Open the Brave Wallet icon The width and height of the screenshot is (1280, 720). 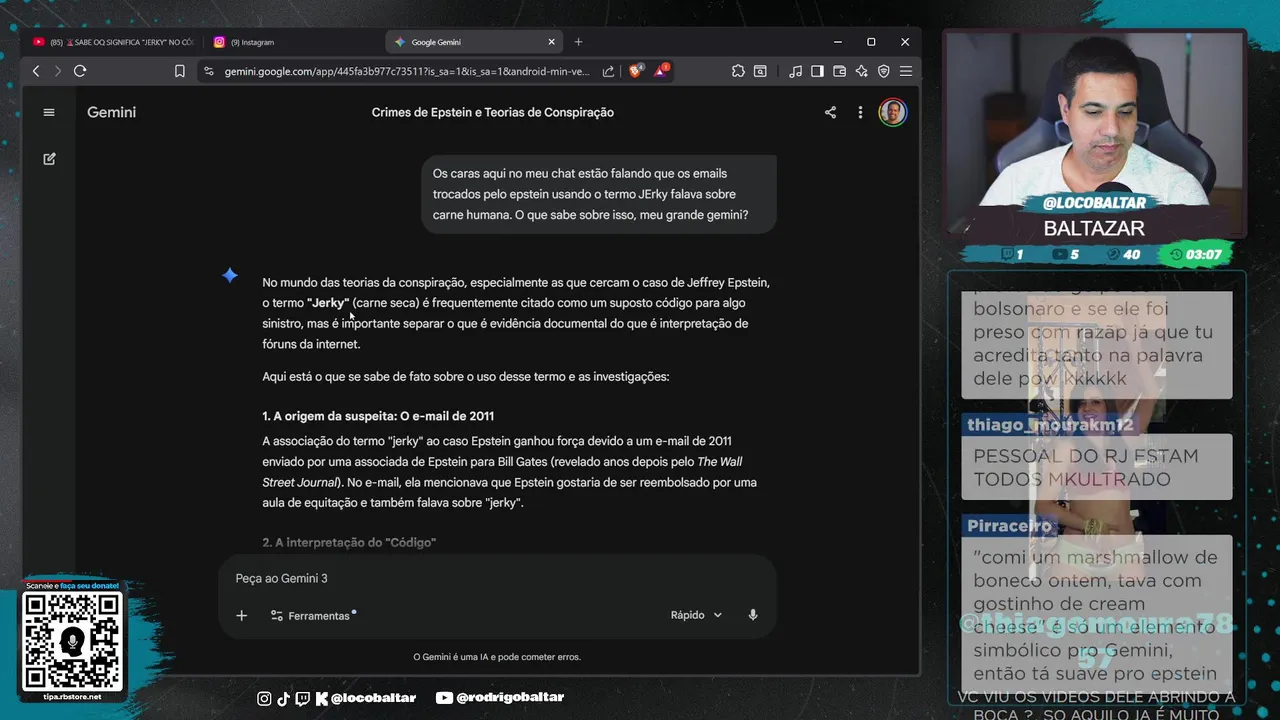839,71
